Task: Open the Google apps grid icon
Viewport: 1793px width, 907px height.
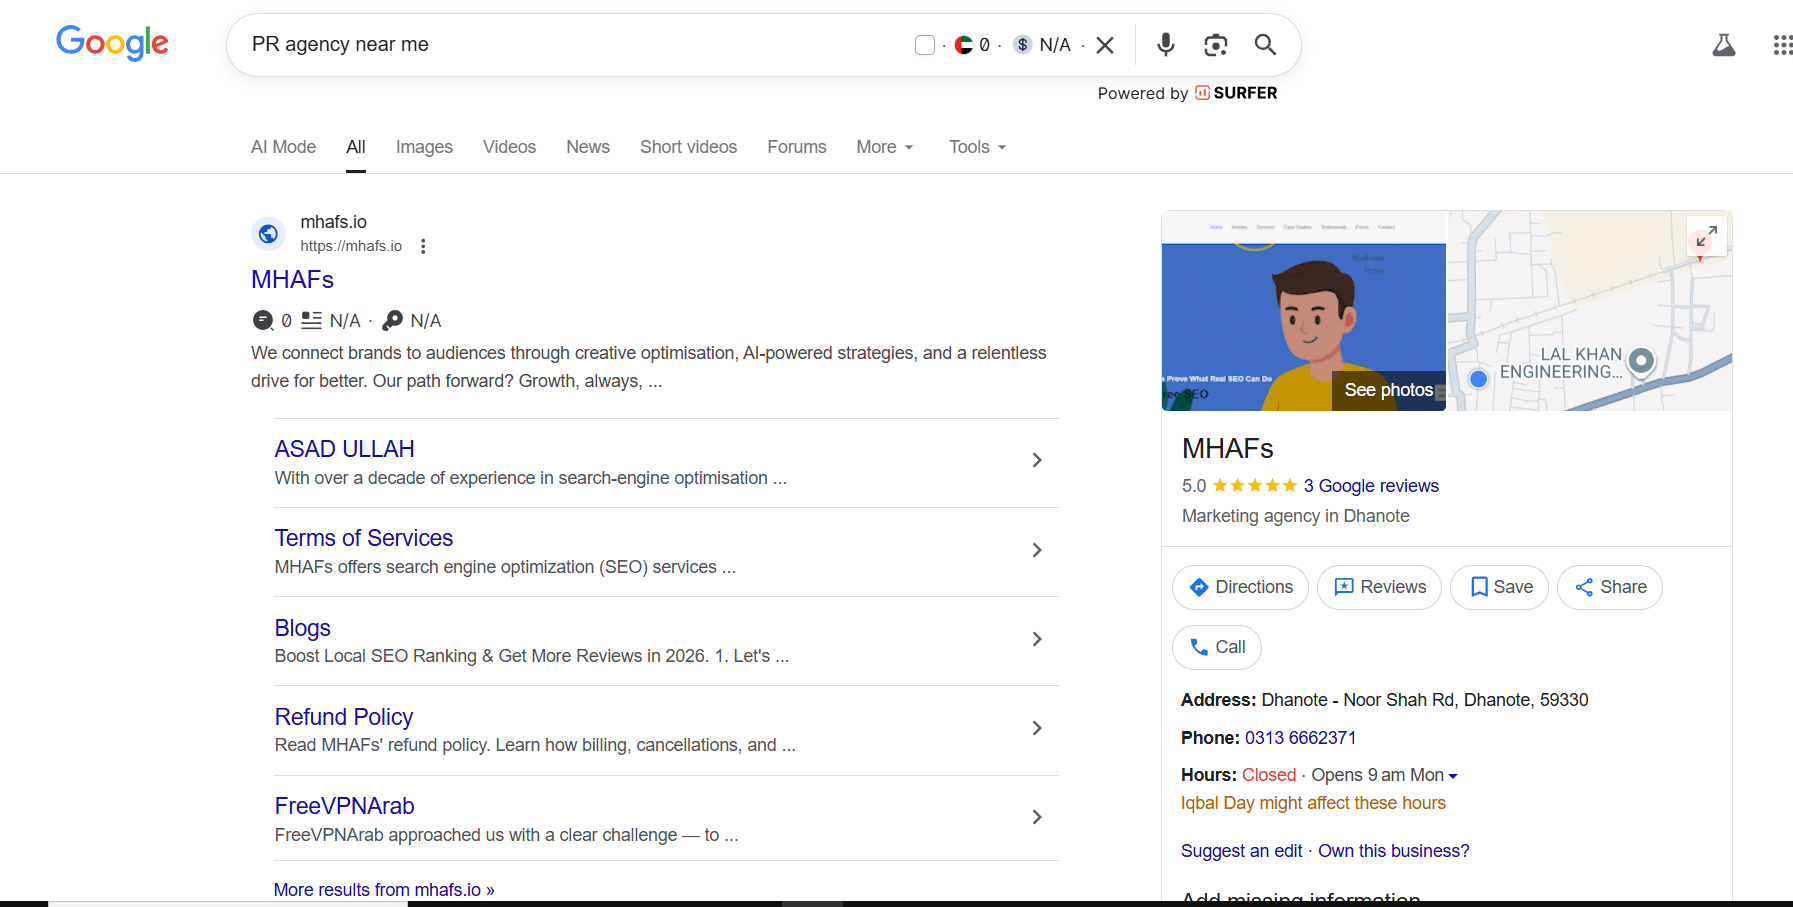Action: tap(1781, 45)
